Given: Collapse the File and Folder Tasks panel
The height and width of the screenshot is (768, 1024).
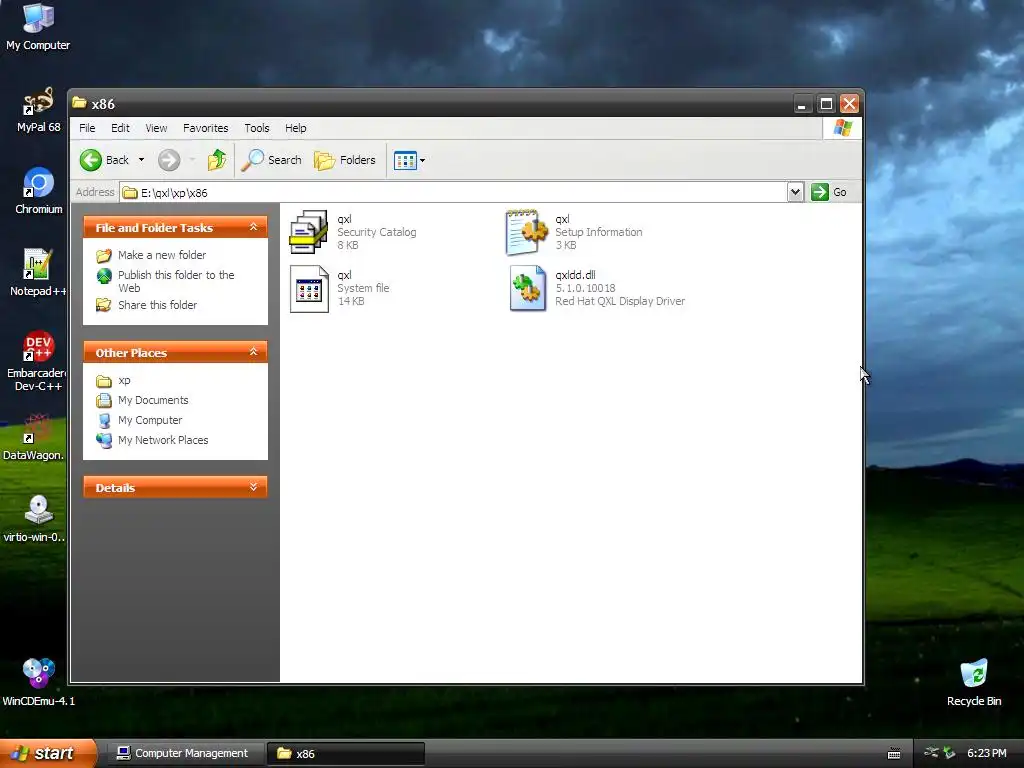Looking at the screenshot, I should [253, 227].
